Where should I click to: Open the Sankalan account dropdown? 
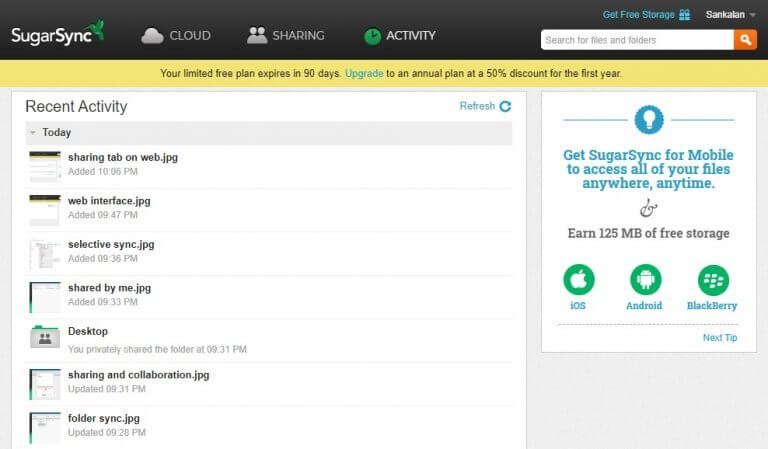pyautogui.click(x=730, y=15)
